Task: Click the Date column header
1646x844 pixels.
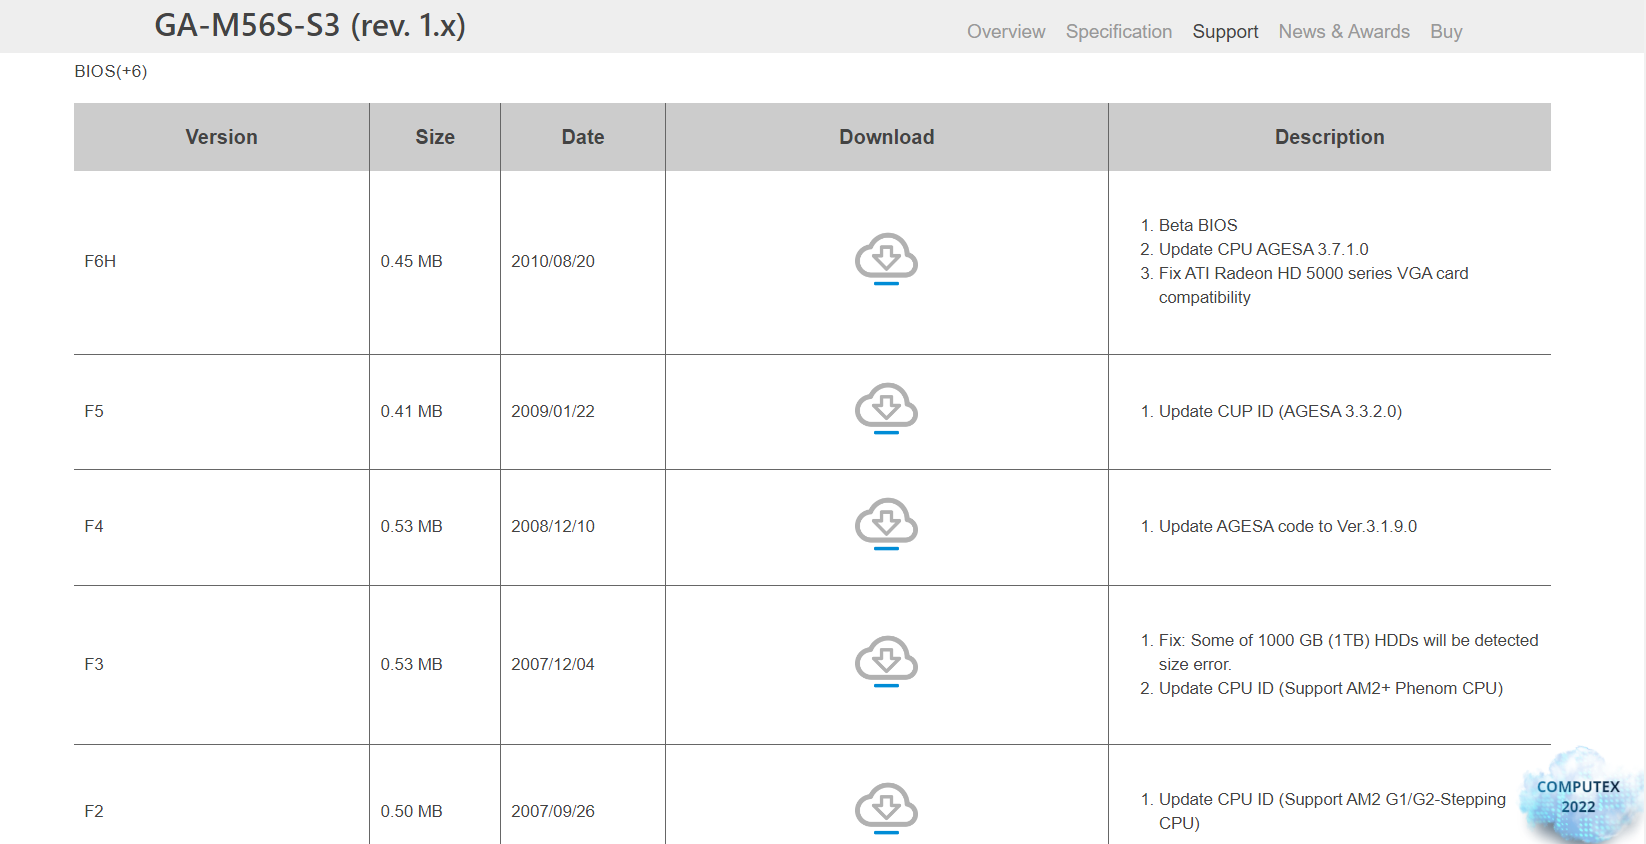Action: click(583, 137)
